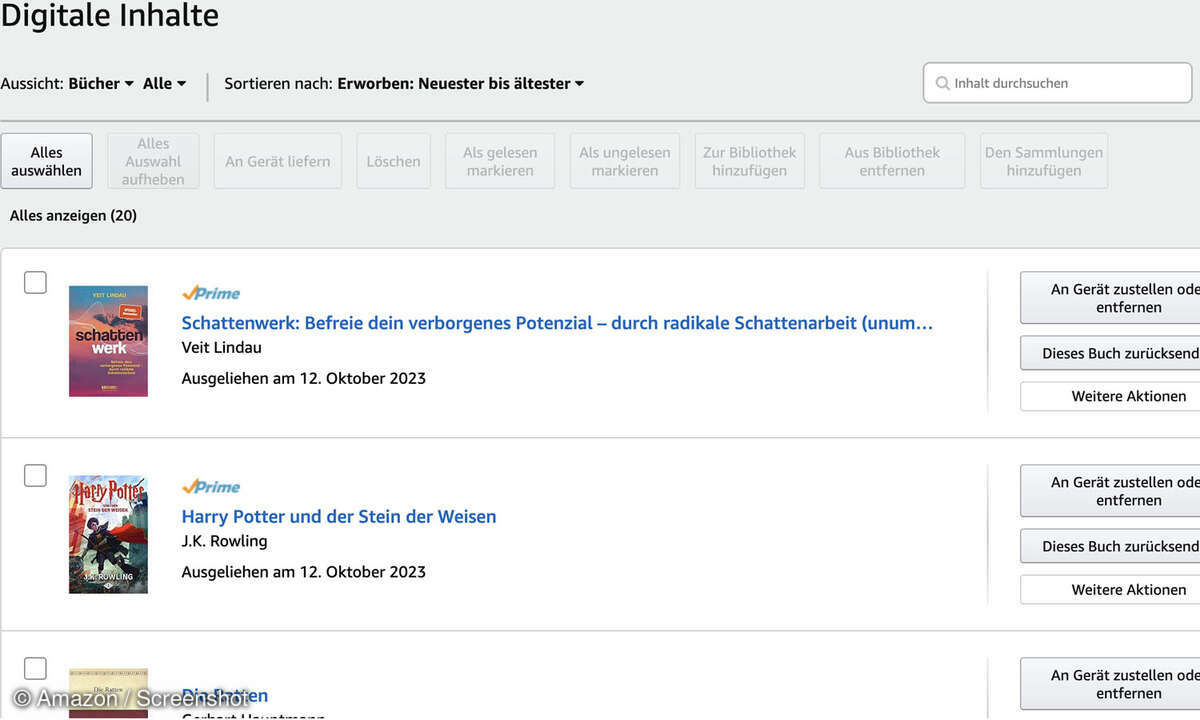Click An Gerät liefern button

click(x=278, y=161)
